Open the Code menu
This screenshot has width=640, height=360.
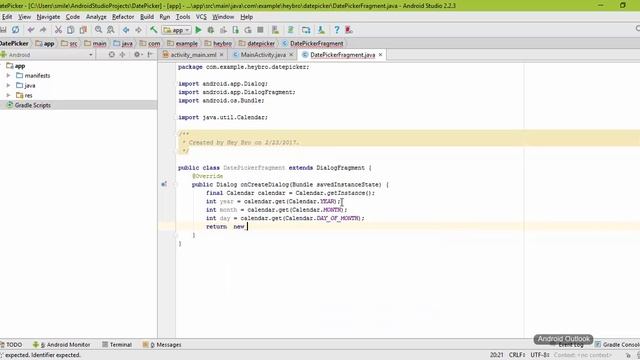(x=73, y=17)
